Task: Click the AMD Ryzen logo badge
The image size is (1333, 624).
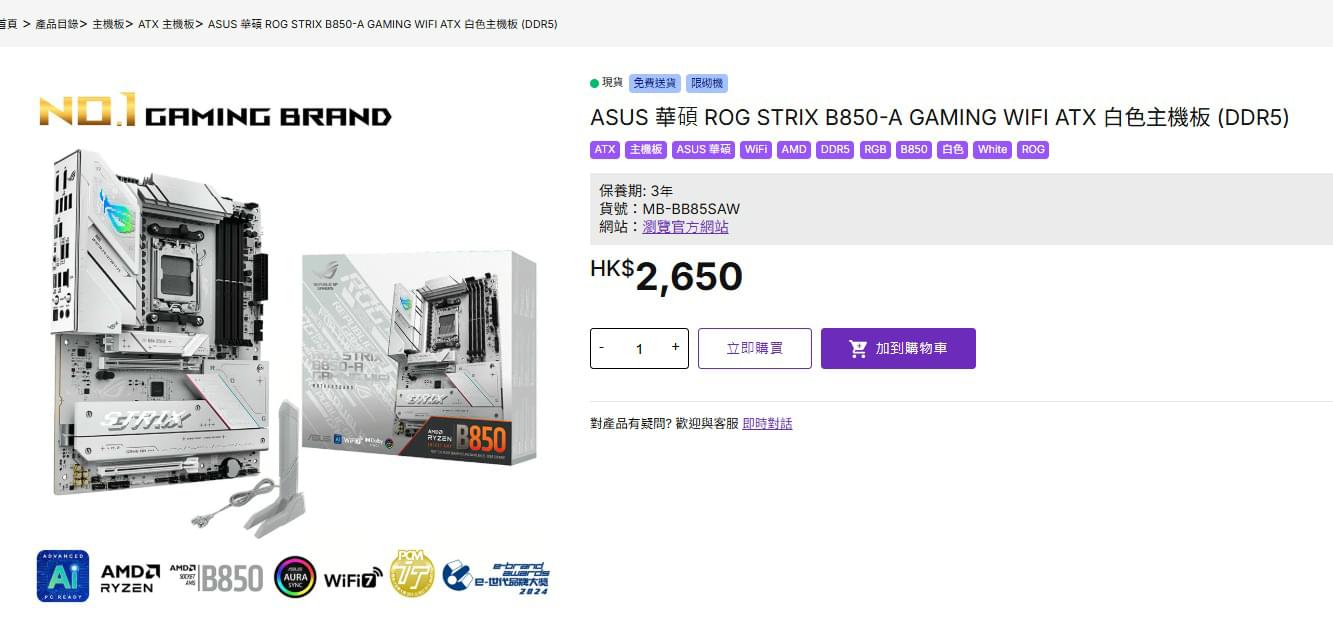Action: [x=130, y=578]
